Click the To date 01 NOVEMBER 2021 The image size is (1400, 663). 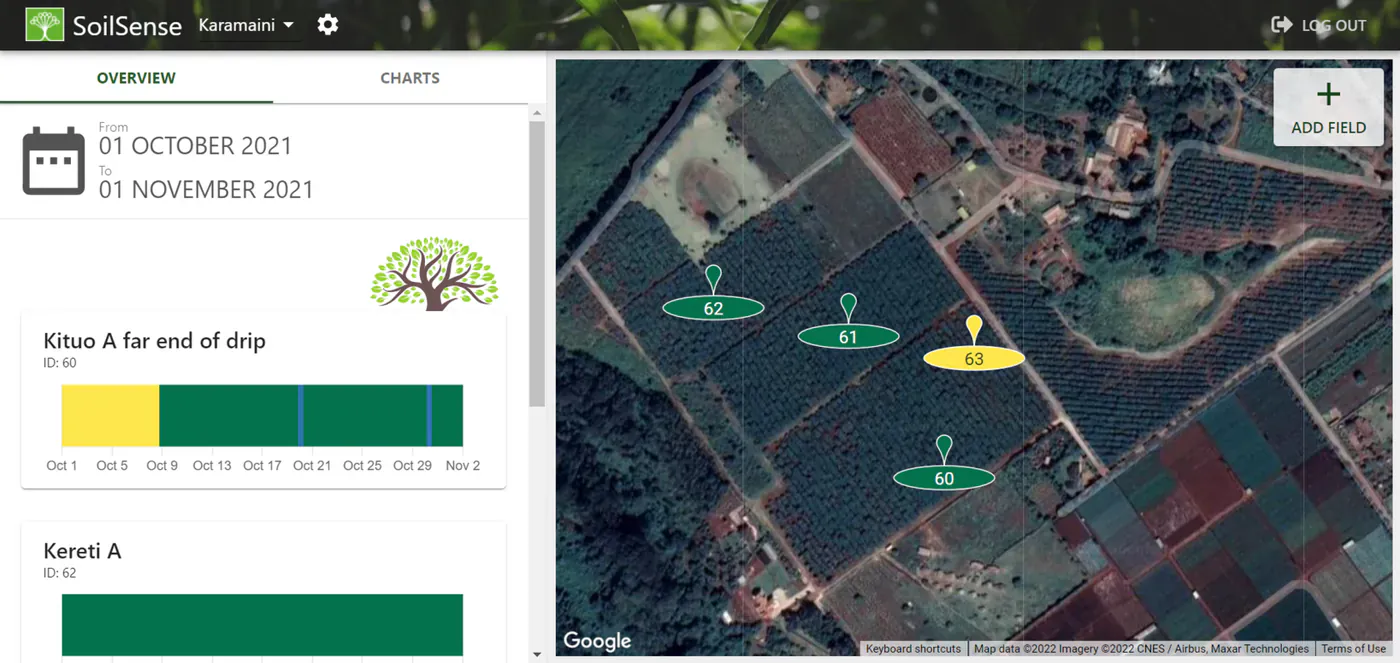click(x=206, y=190)
